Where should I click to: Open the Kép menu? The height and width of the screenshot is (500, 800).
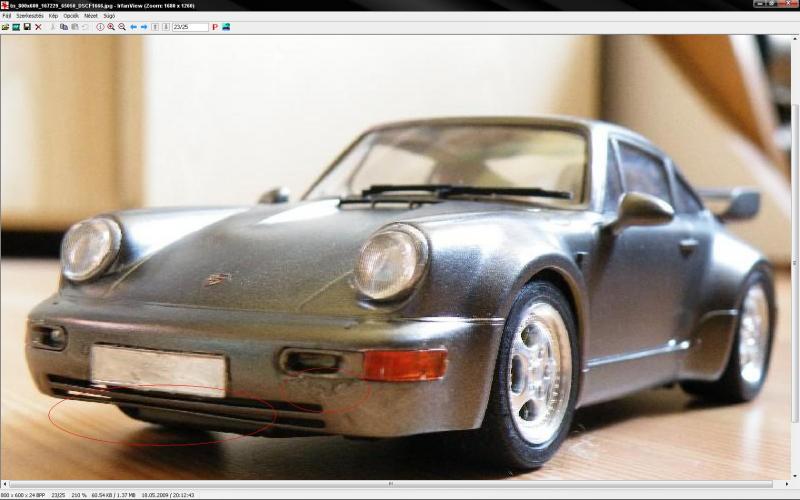point(53,16)
